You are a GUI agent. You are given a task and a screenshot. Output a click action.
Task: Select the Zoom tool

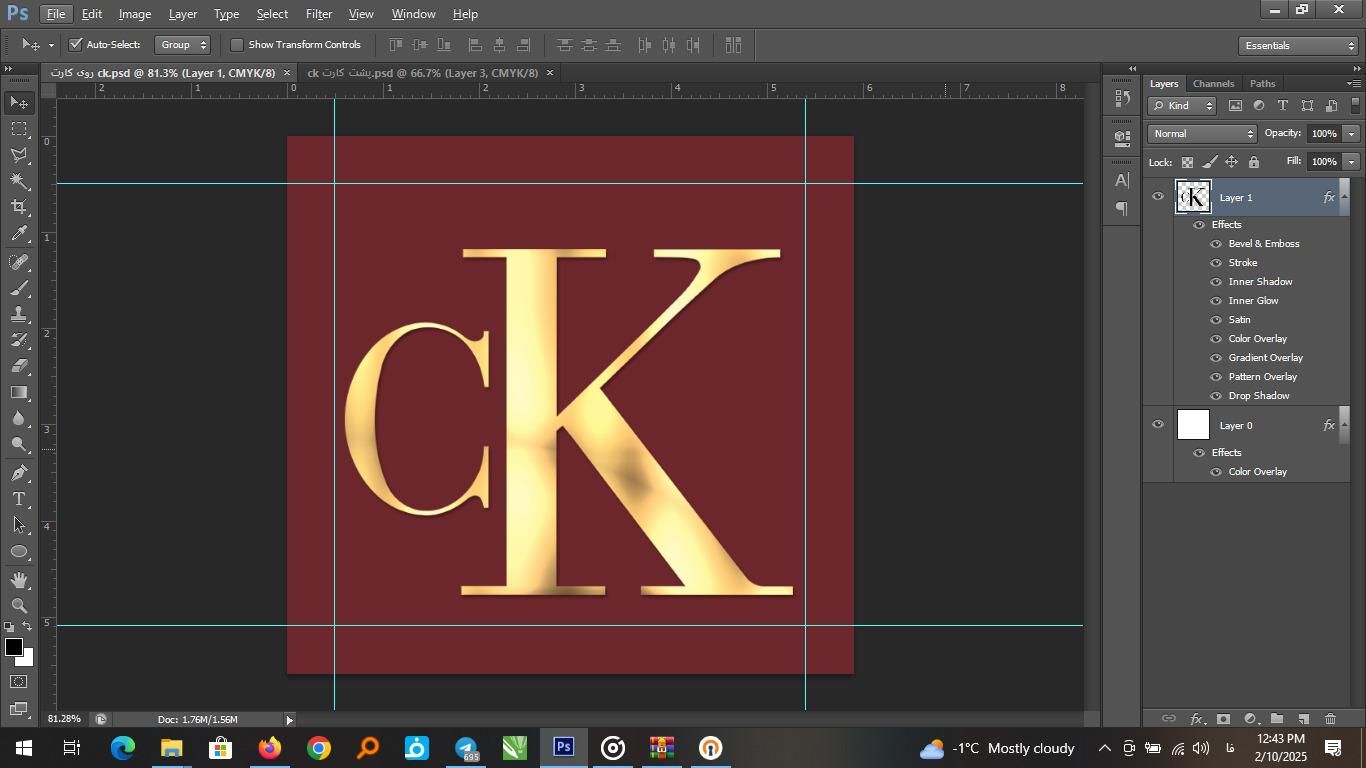click(x=19, y=606)
